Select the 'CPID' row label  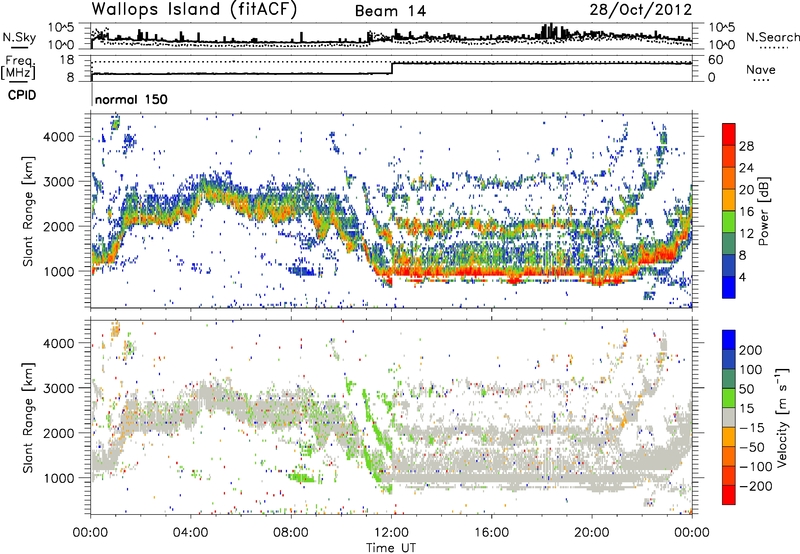(22, 95)
